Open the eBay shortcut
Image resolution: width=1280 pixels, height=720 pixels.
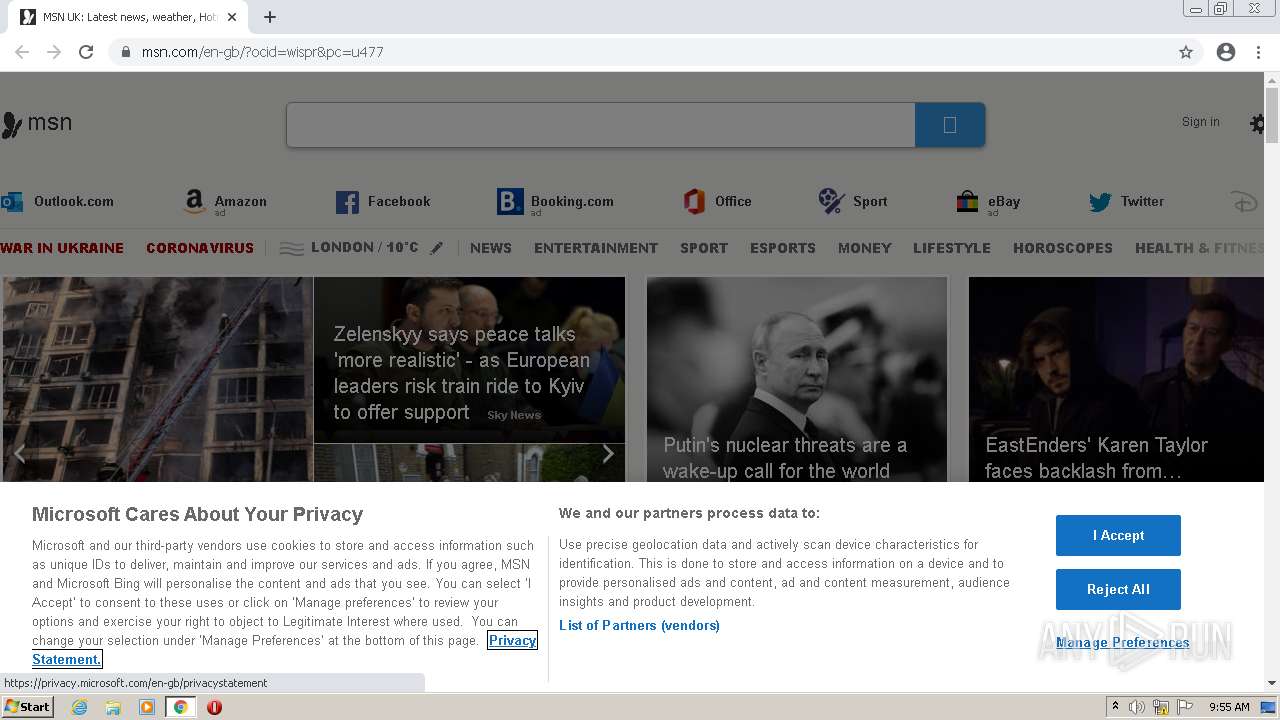(x=988, y=202)
